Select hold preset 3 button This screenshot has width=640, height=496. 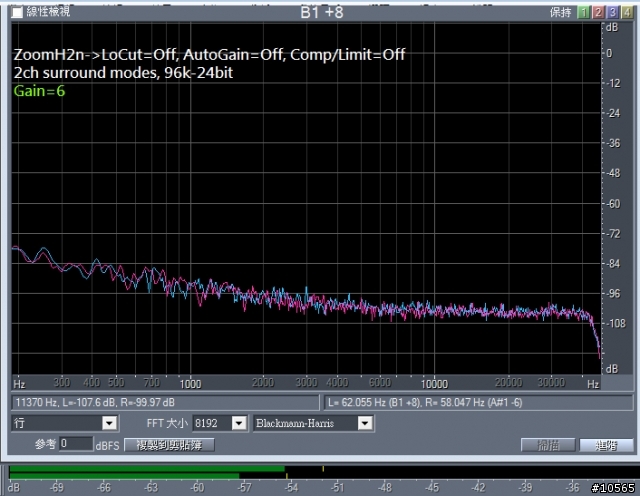coord(612,12)
